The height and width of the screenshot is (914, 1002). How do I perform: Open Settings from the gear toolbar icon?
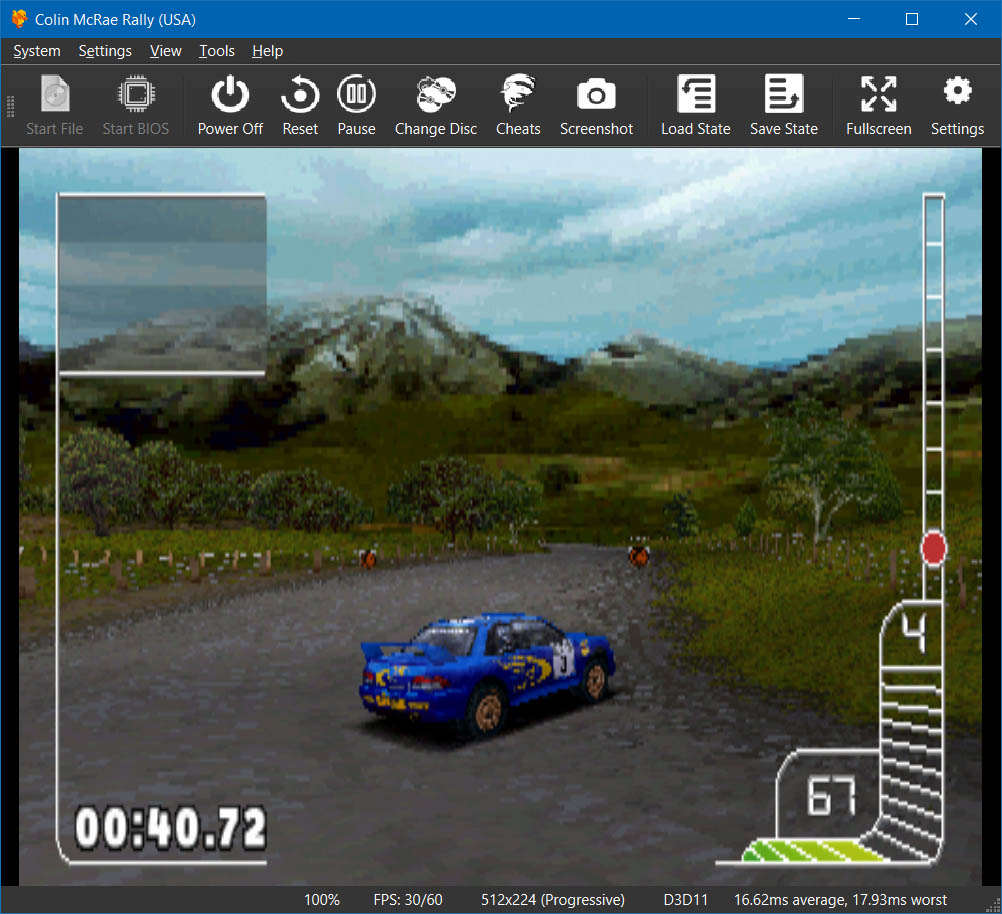(957, 105)
